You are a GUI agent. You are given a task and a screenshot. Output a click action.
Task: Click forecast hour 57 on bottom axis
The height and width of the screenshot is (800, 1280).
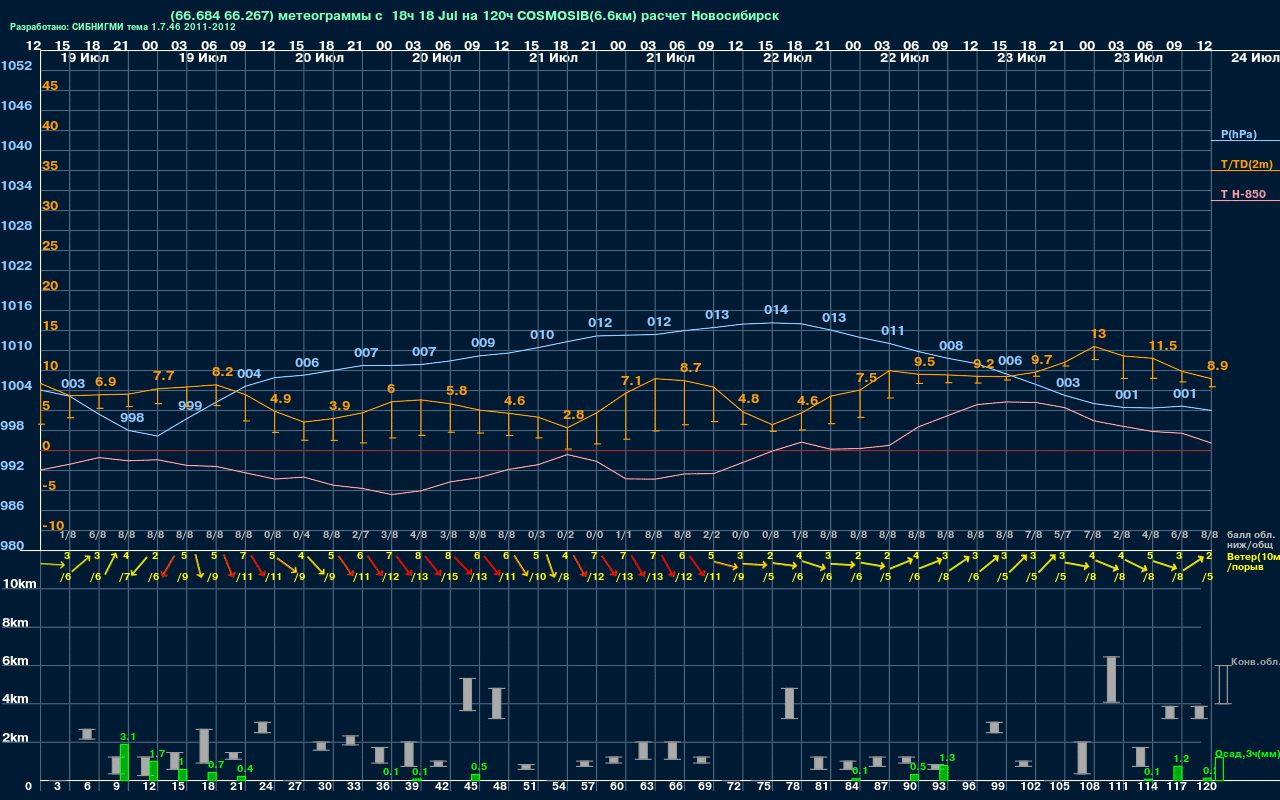[x=588, y=787]
